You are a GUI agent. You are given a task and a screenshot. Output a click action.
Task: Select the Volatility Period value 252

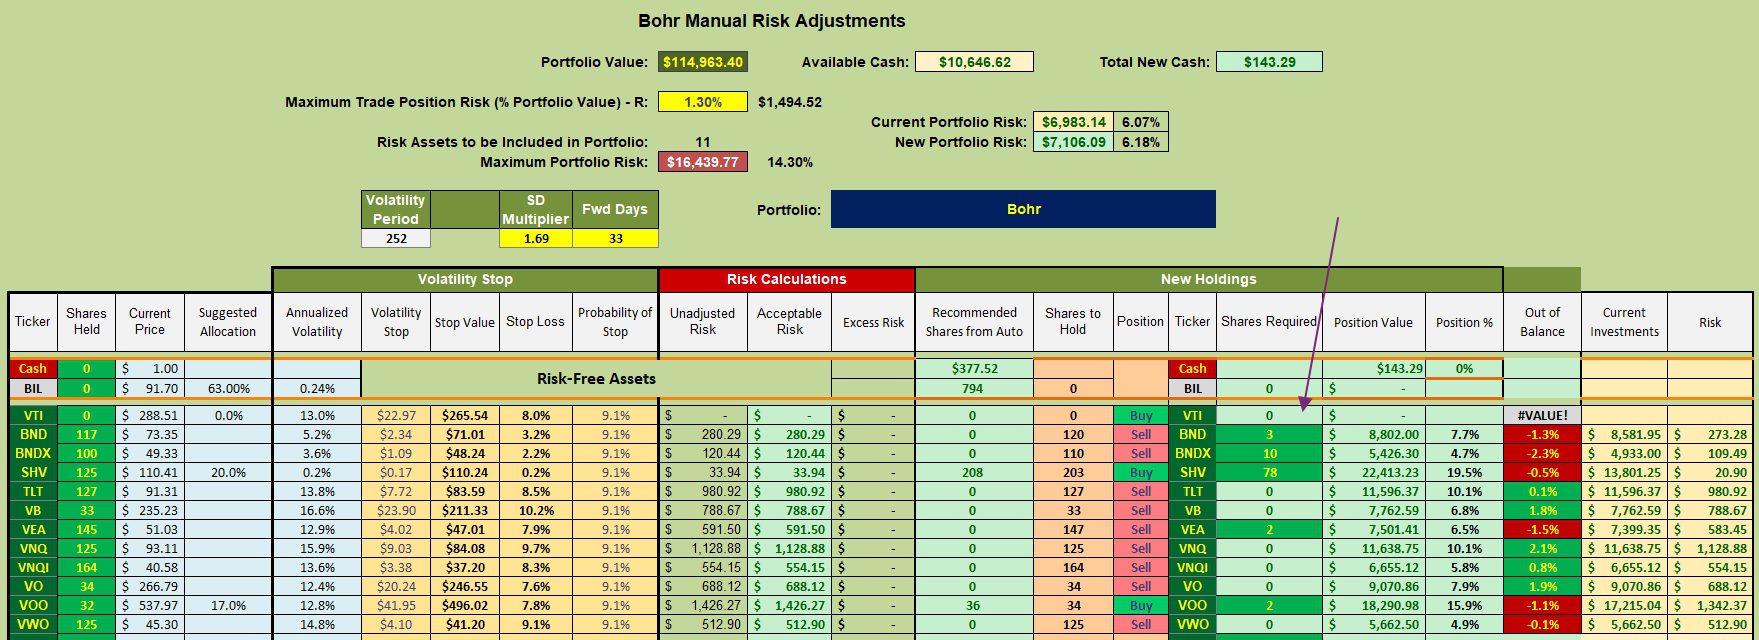pos(396,239)
